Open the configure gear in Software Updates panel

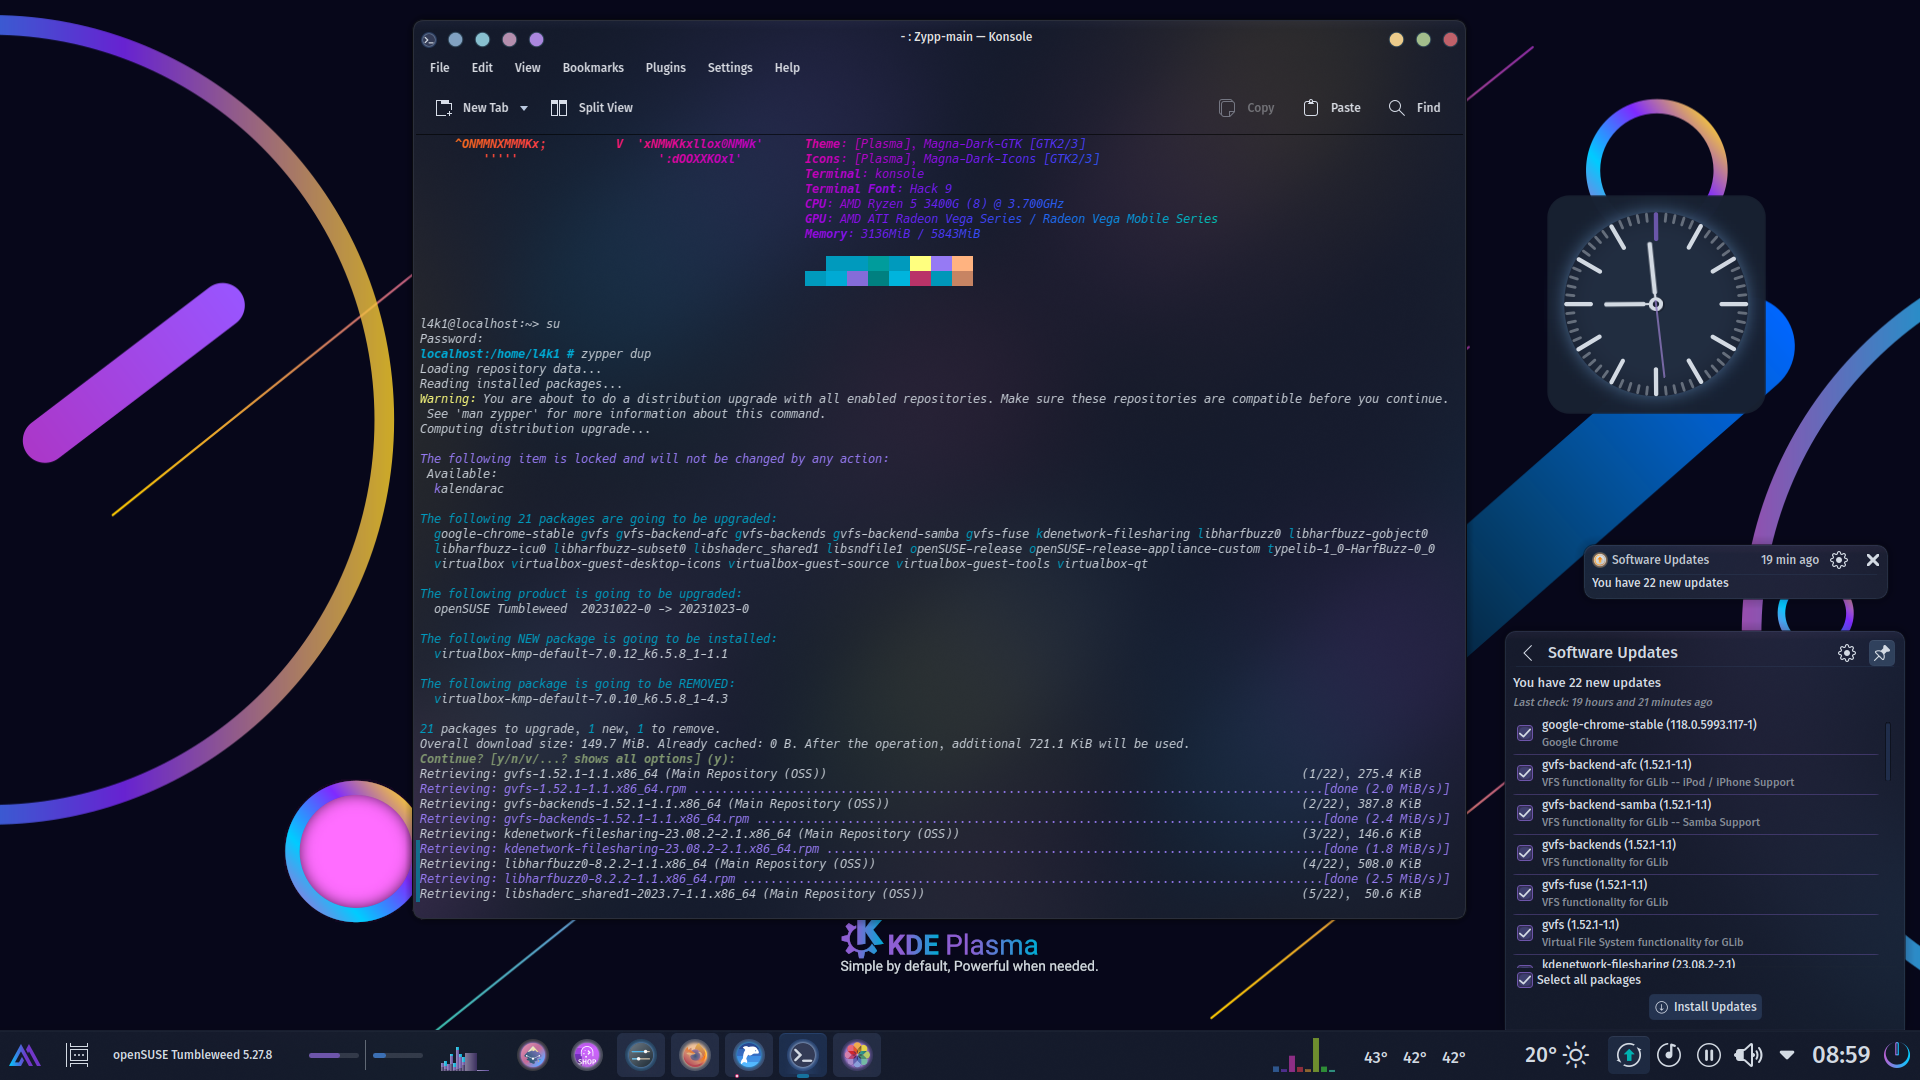1847,653
